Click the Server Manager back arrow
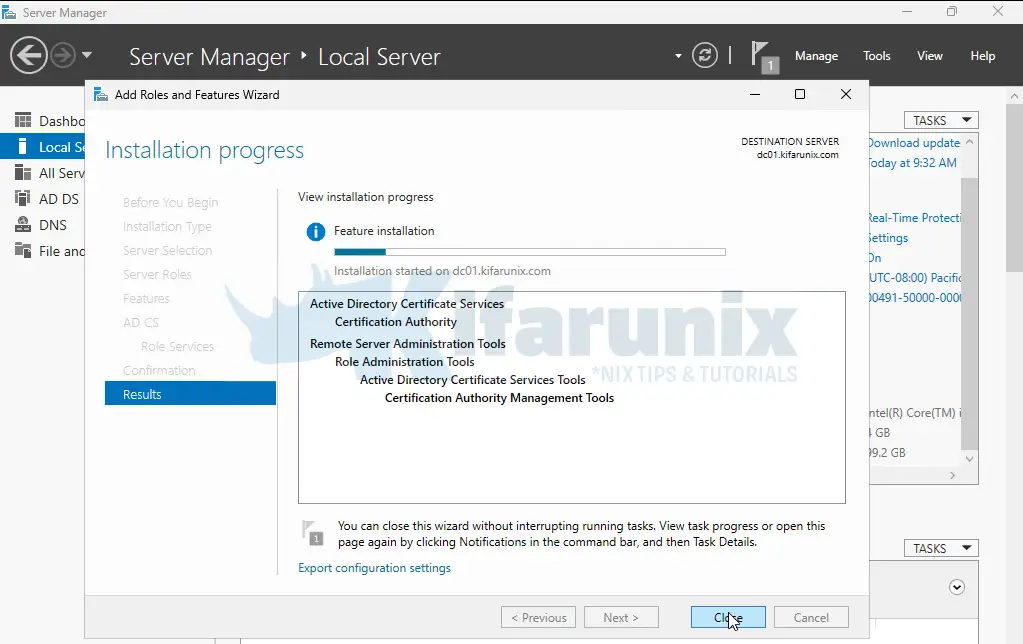This screenshot has height=644, width=1023. point(29,55)
